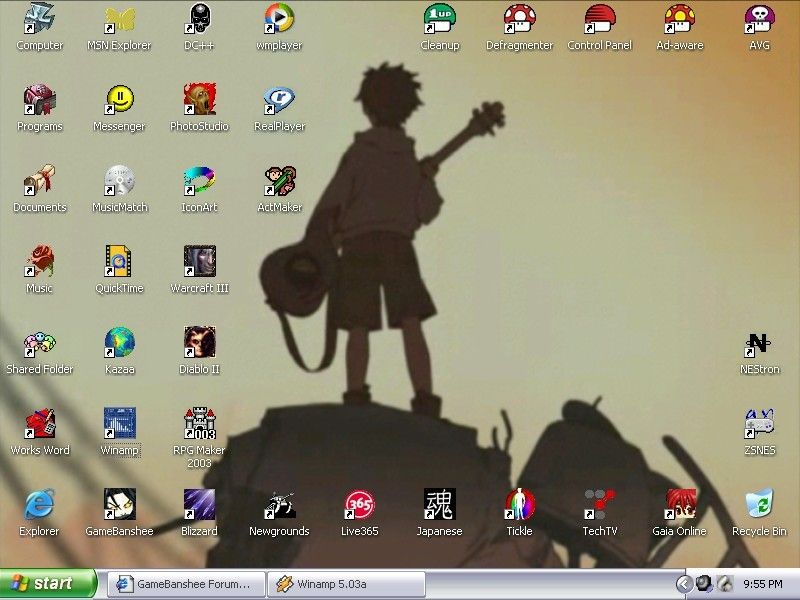Viewport: 800px width, 600px height.
Task: Launch Messenger smiley icon
Action: coord(119,99)
